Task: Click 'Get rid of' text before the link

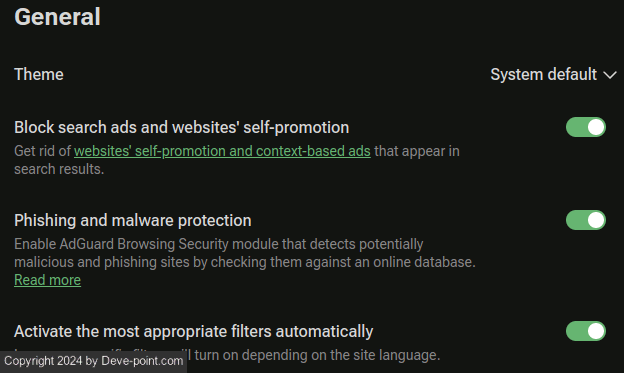Action: click(x=43, y=151)
